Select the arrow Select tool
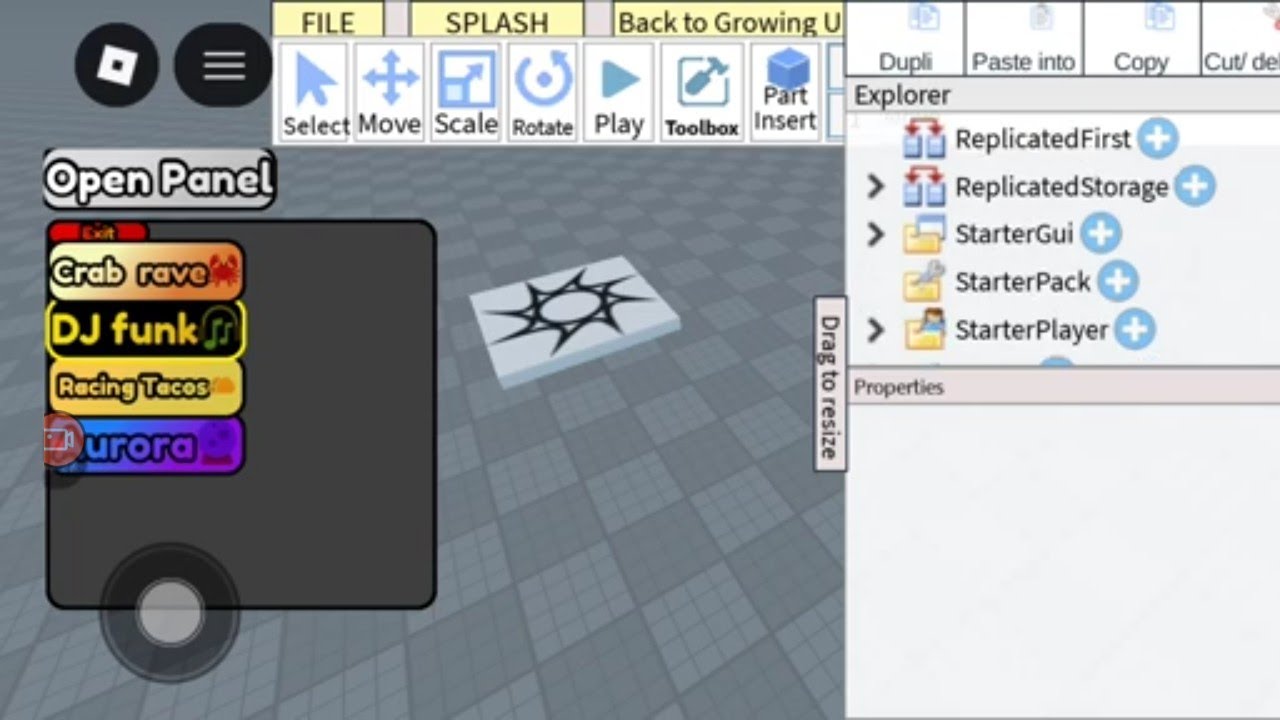This screenshot has height=720, width=1280. [x=316, y=93]
